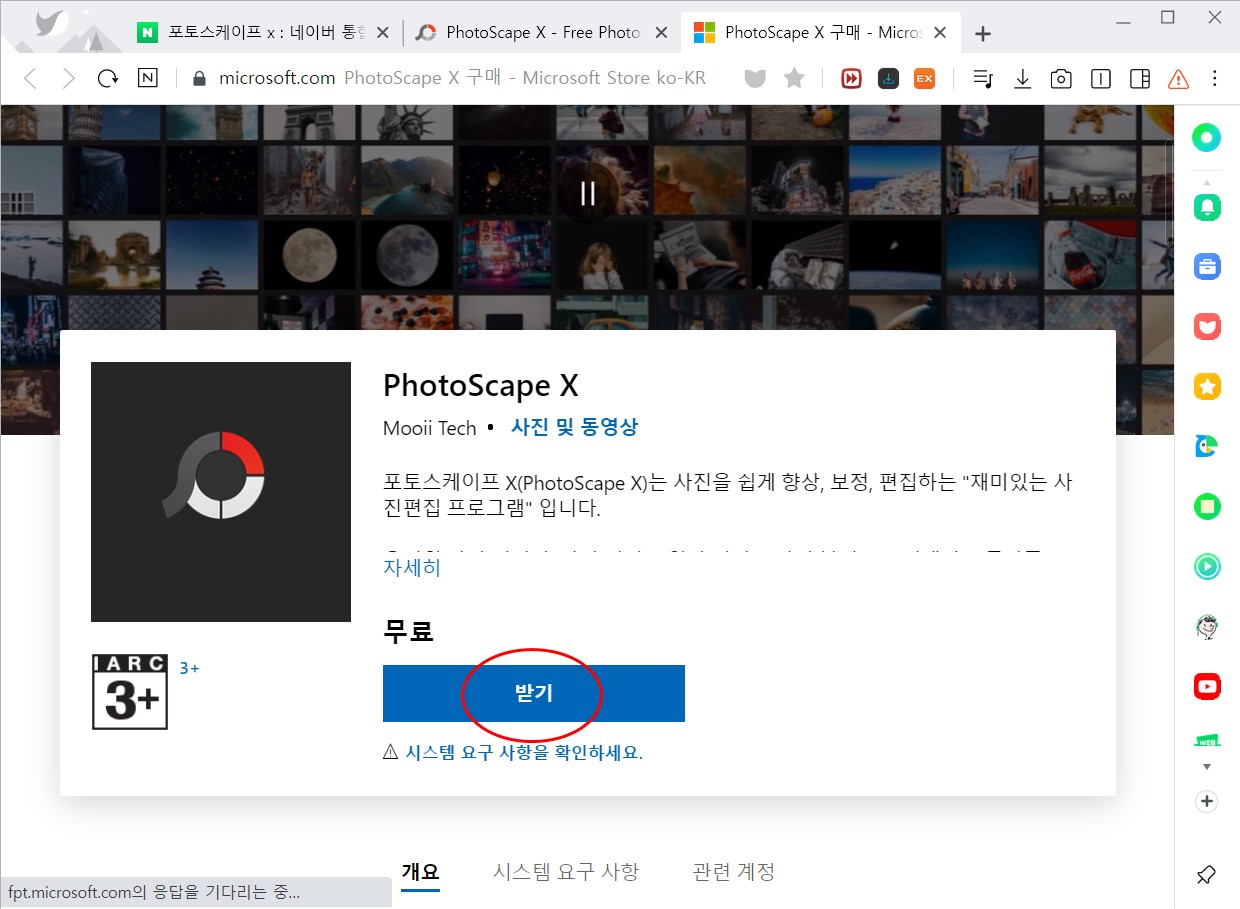Click the camera screen capture icon
1240x909 pixels.
(1061, 78)
